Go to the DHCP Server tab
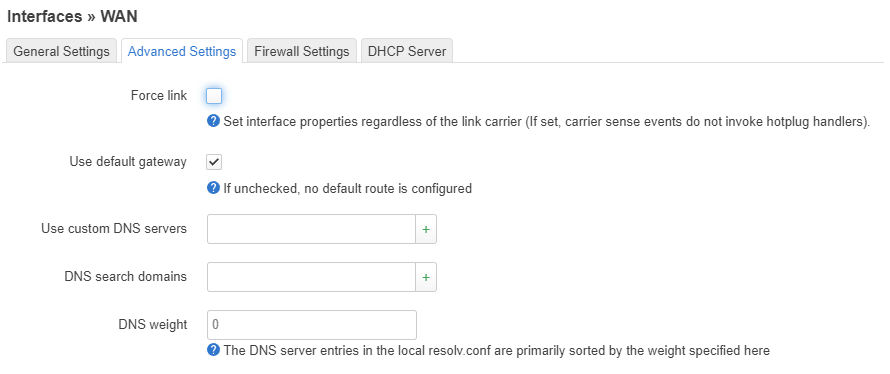Screen dimensions: 890x374 406,51
